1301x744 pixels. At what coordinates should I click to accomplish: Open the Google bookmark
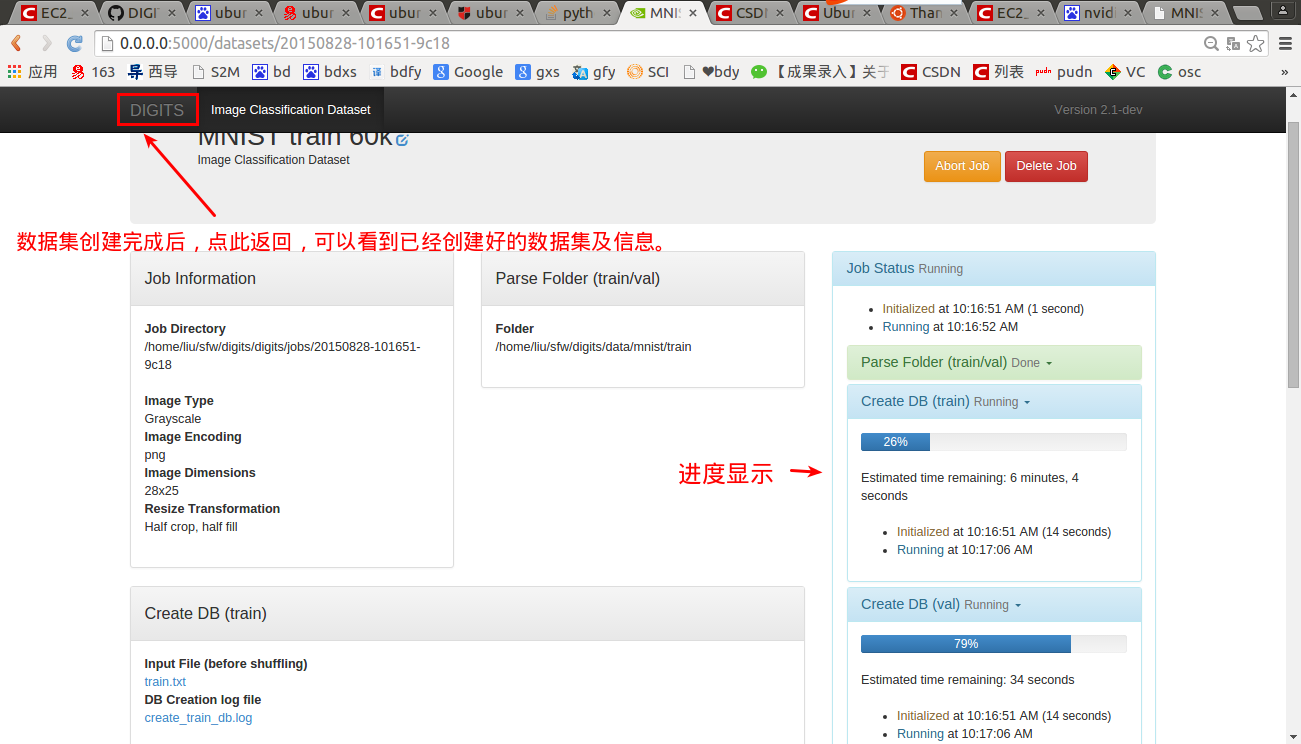(x=468, y=72)
